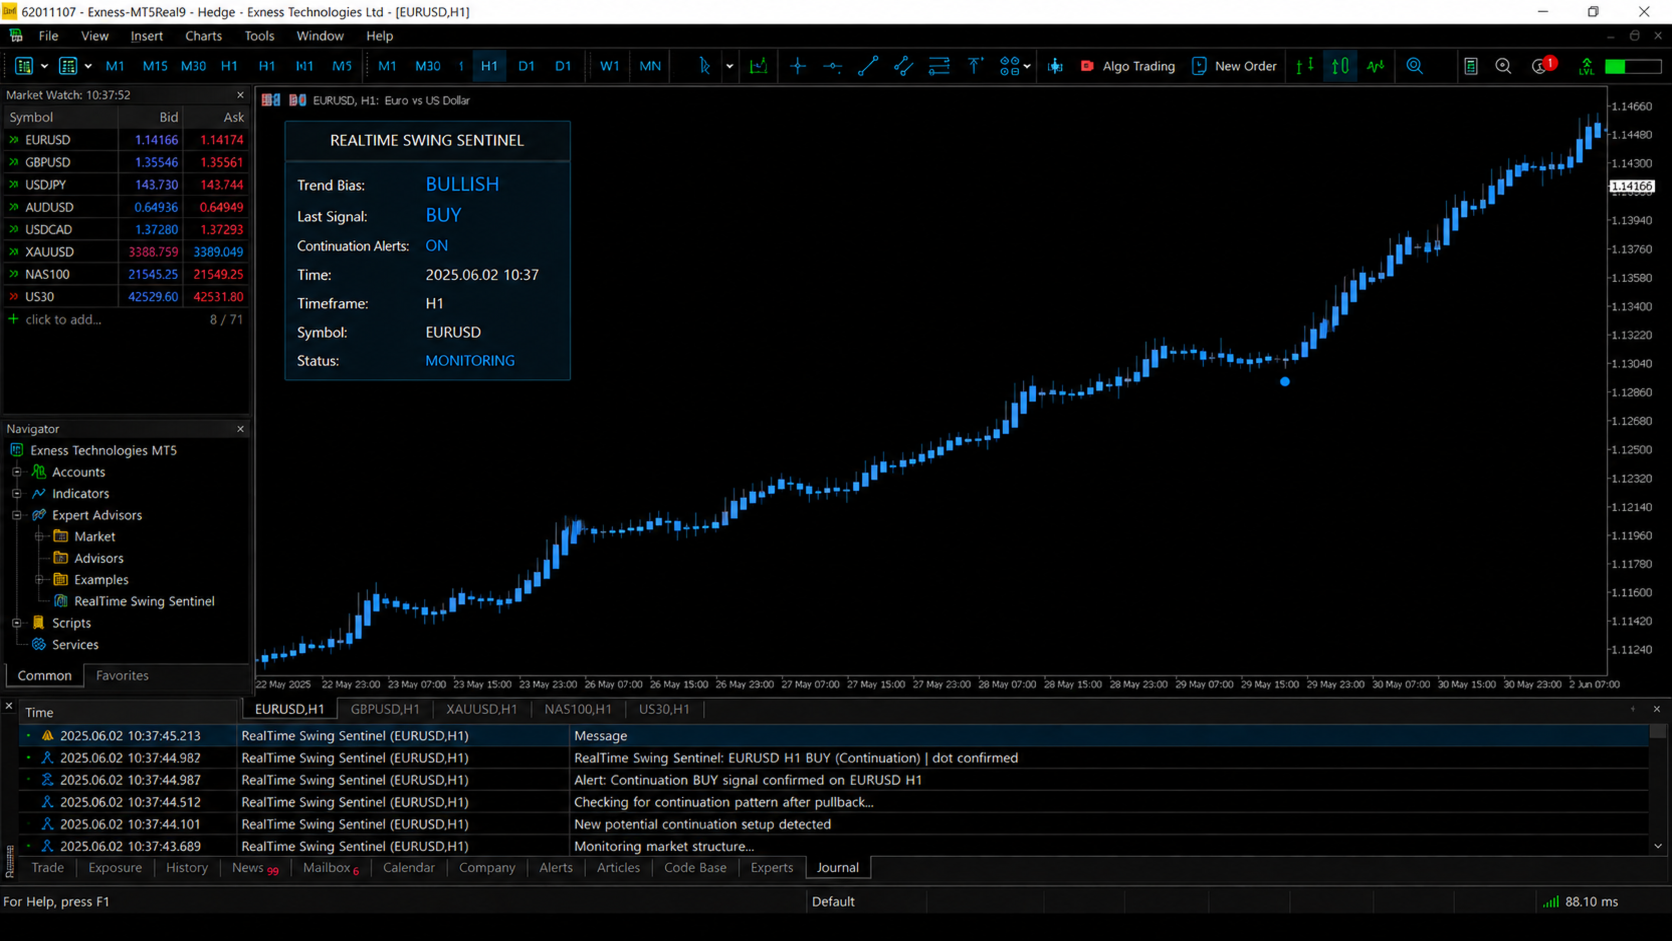This screenshot has height=941, width=1672.
Task: Expand dropdown beside second grid icon
Action: pyautogui.click(x=88, y=66)
